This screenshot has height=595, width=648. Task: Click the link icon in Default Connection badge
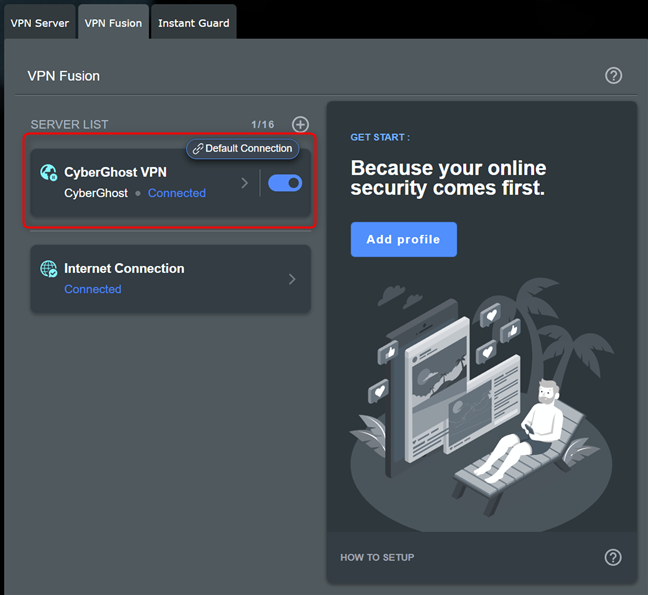pos(198,149)
